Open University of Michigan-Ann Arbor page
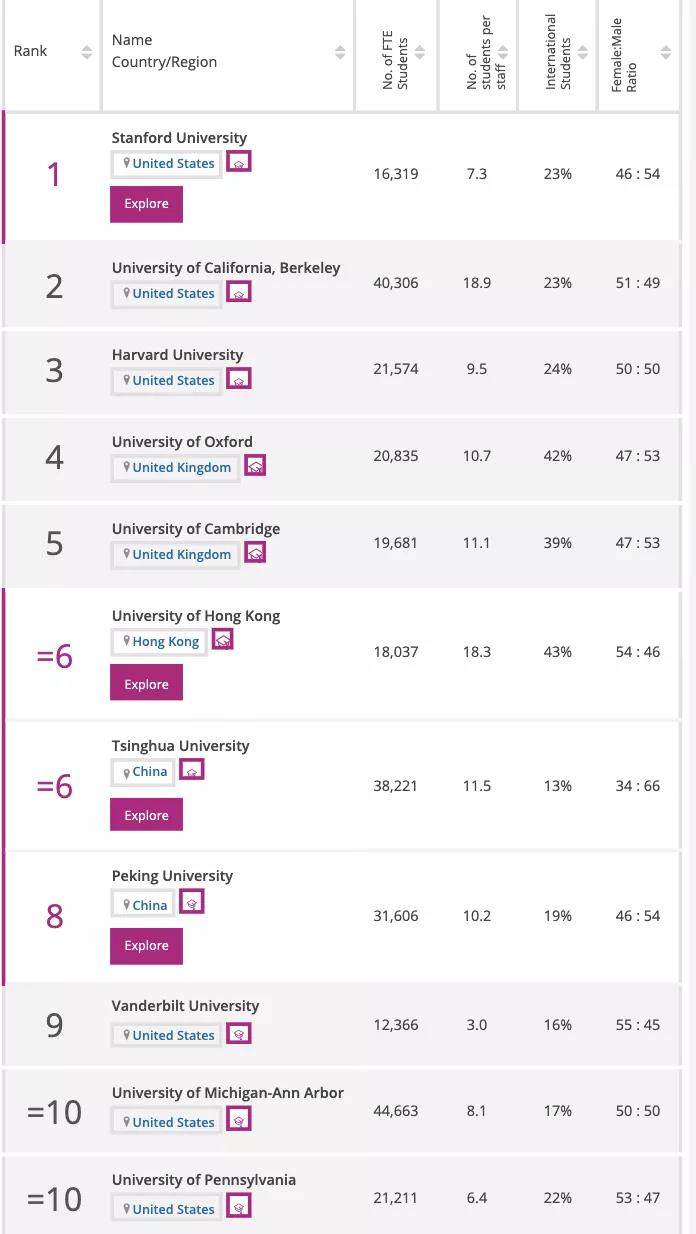This screenshot has width=696, height=1234. (x=228, y=1093)
